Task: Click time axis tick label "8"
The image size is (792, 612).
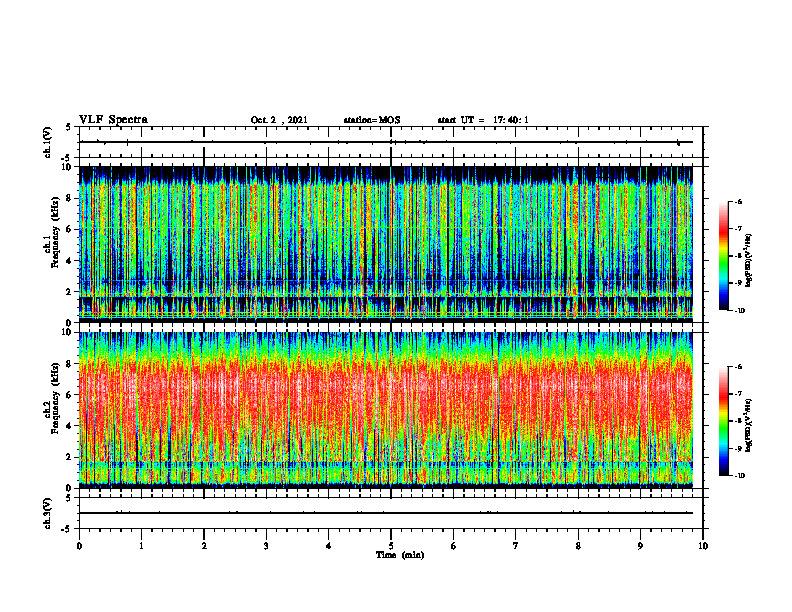Action: (578, 546)
